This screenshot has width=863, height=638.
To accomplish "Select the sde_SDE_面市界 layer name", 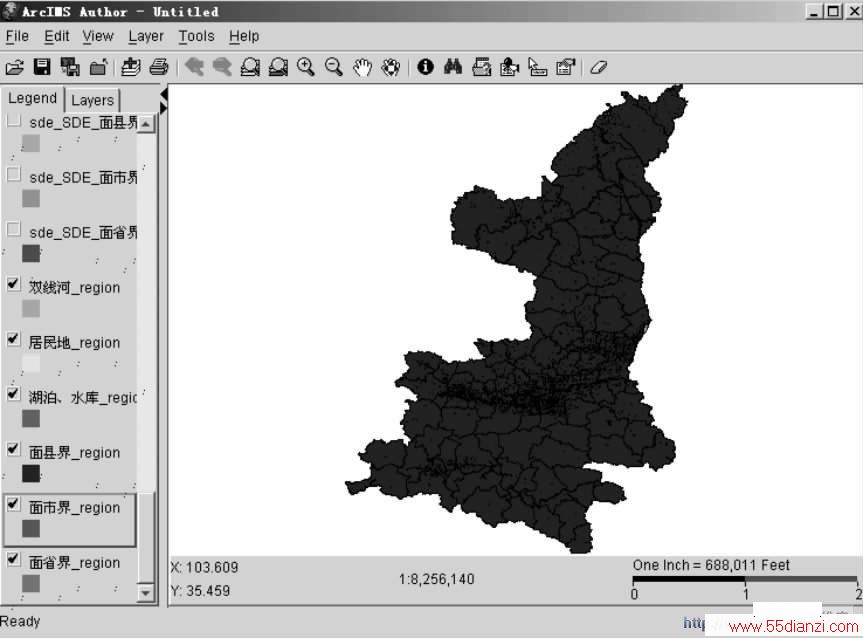I will pos(83,177).
